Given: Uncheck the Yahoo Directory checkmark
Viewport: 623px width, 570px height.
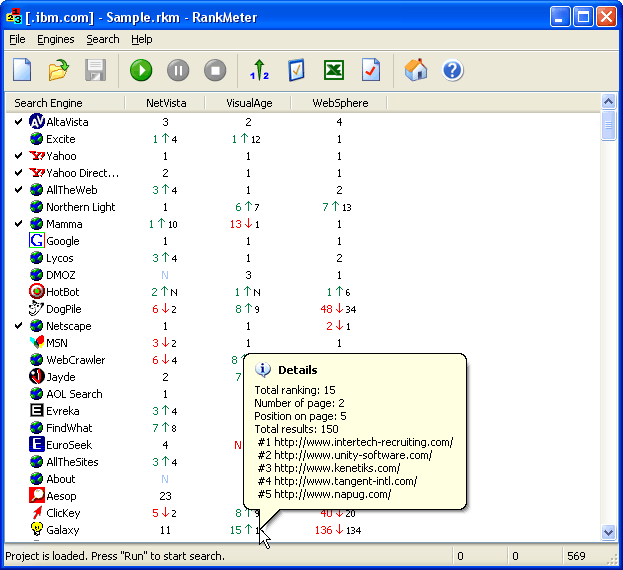Looking at the screenshot, I should [18, 173].
